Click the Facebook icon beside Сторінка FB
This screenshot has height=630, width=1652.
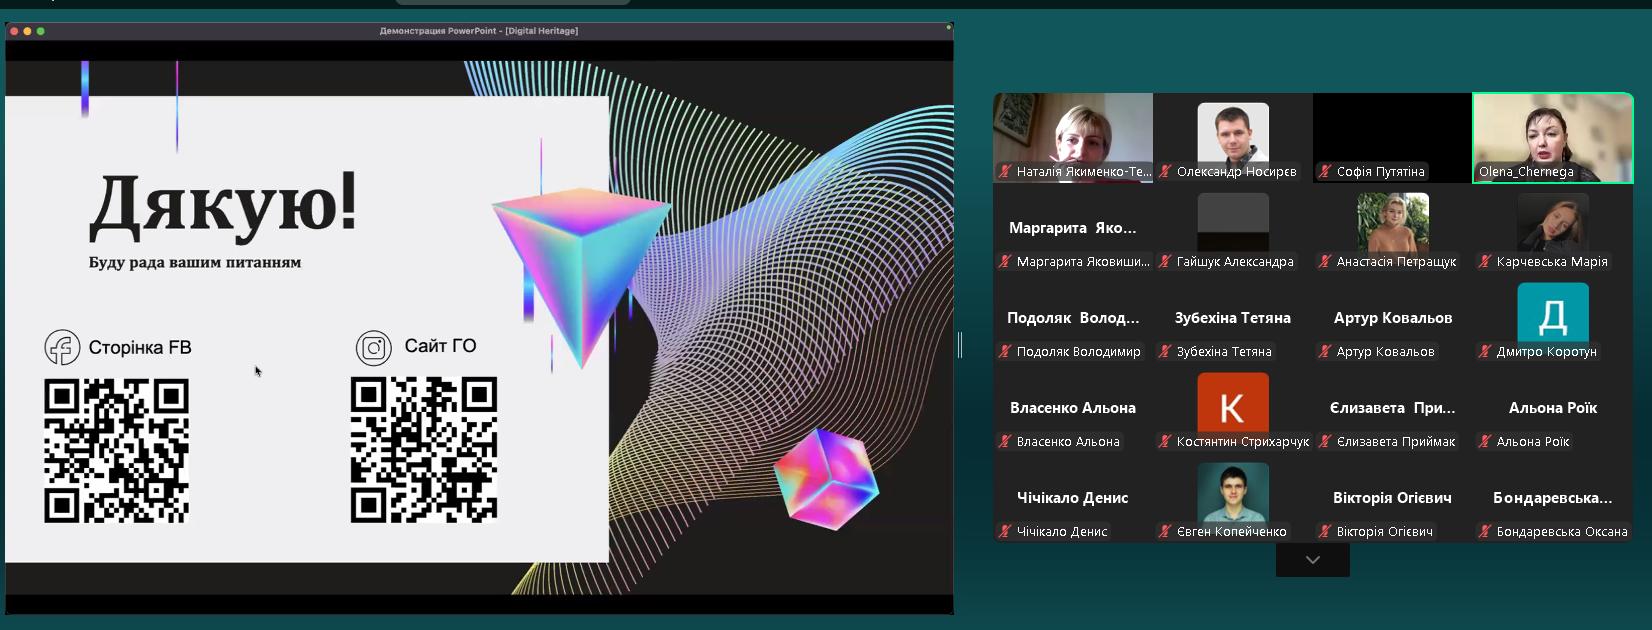62,347
